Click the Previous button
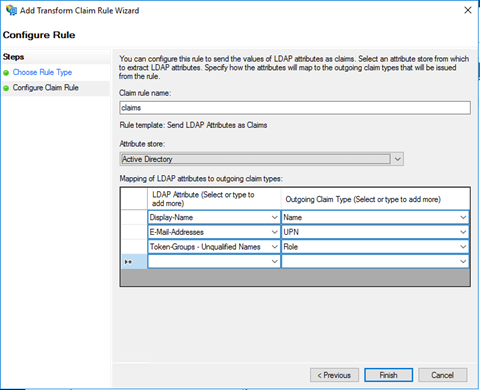This screenshot has height=390, width=480. point(334,375)
